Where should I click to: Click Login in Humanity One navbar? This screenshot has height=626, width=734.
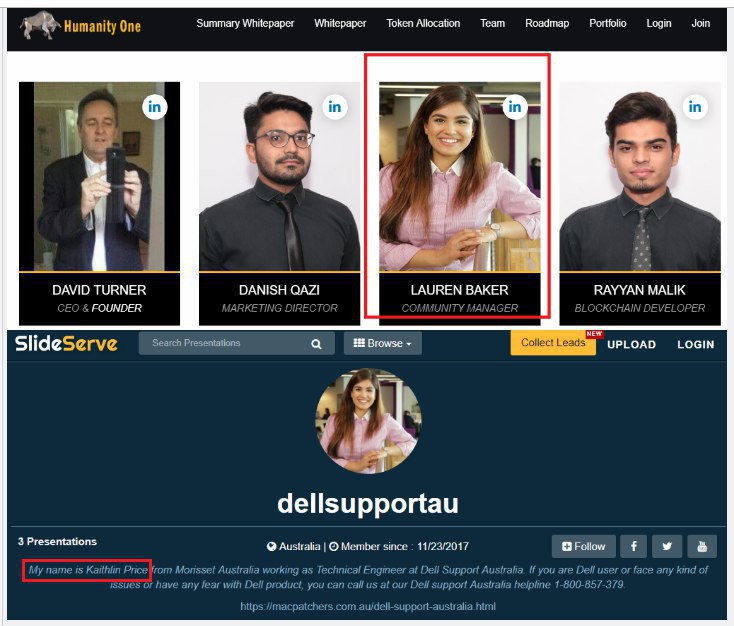click(x=659, y=23)
